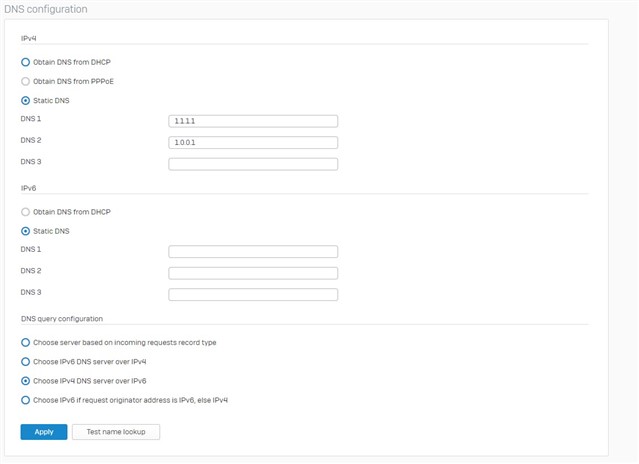Click the IPv6 DNS 3 input field

[x=253, y=294]
